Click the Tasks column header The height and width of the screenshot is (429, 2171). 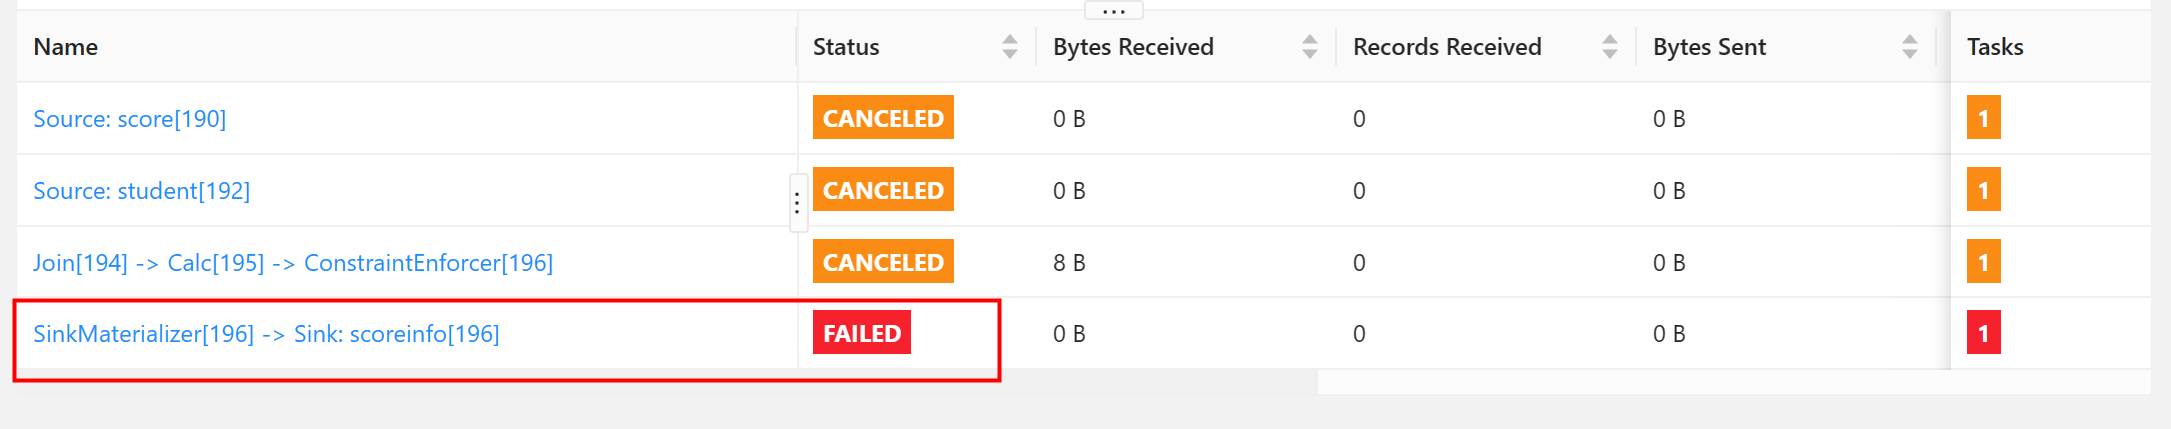(1995, 47)
